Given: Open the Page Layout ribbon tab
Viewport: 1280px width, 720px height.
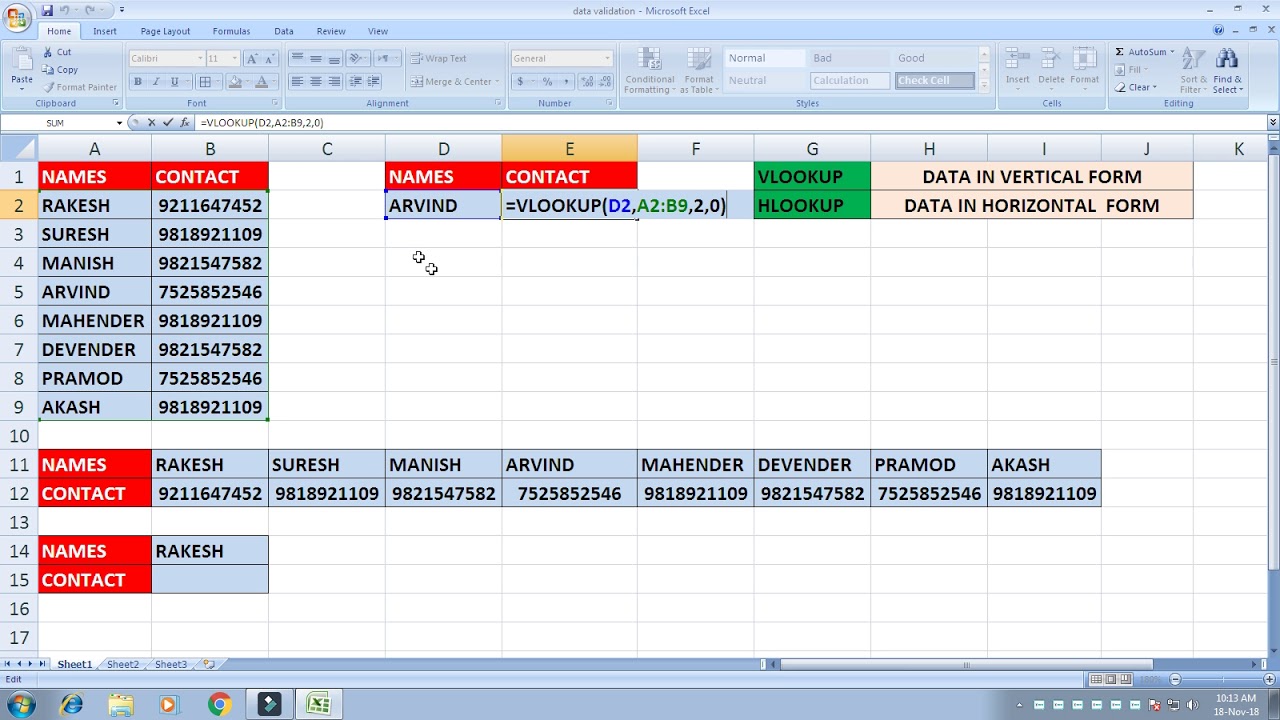Looking at the screenshot, I should tap(165, 31).
